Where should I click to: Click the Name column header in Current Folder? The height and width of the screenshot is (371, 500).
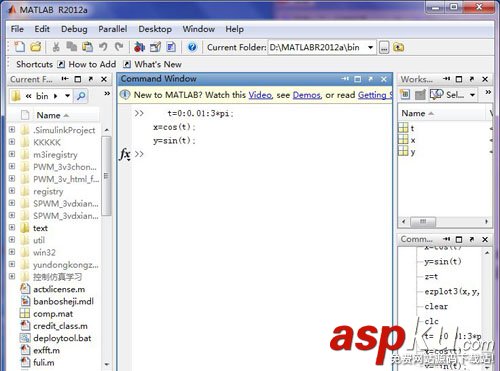pyautogui.click(x=54, y=115)
